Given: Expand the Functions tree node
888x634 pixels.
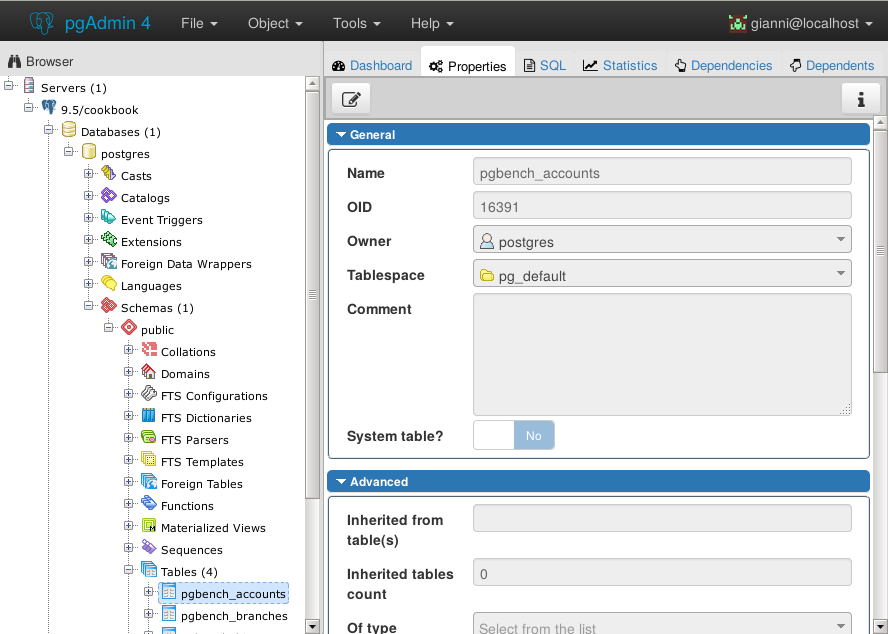Looking at the screenshot, I should (129, 504).
